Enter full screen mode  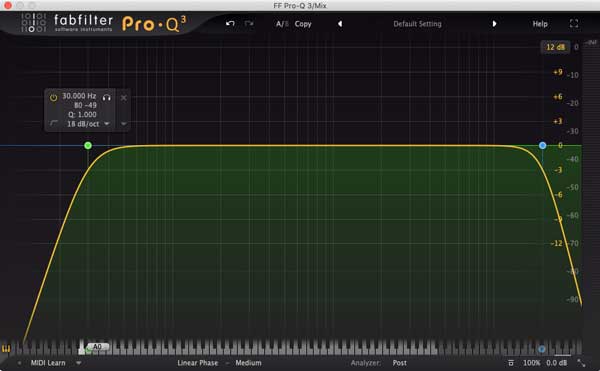click(x=574, y=23)
